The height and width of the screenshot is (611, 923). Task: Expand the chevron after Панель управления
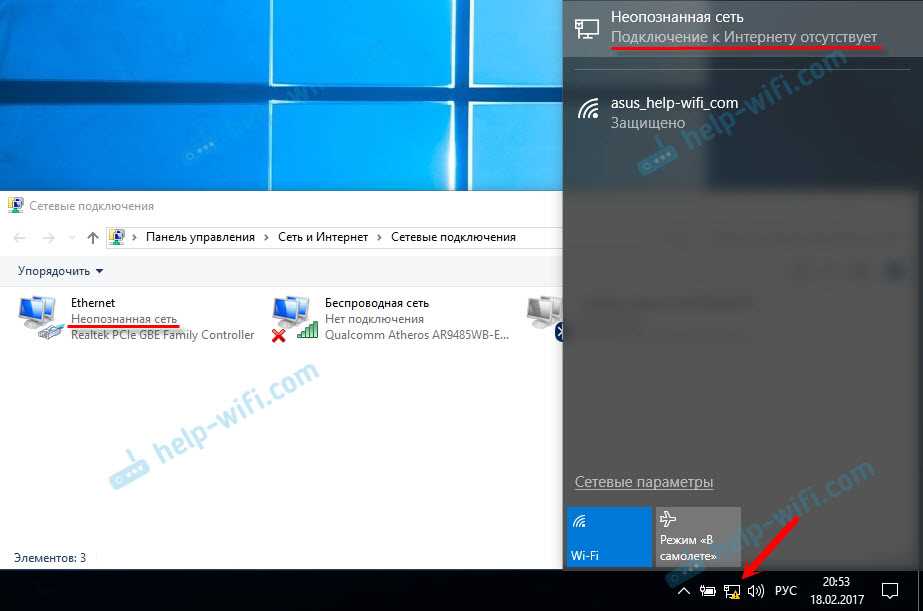(266, 237)
